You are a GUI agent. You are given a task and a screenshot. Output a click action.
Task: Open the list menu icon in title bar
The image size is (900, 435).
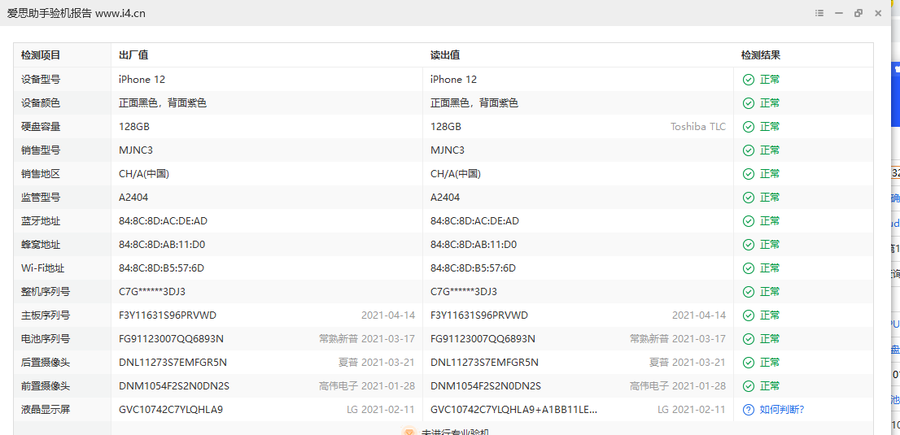coord(820,13)
